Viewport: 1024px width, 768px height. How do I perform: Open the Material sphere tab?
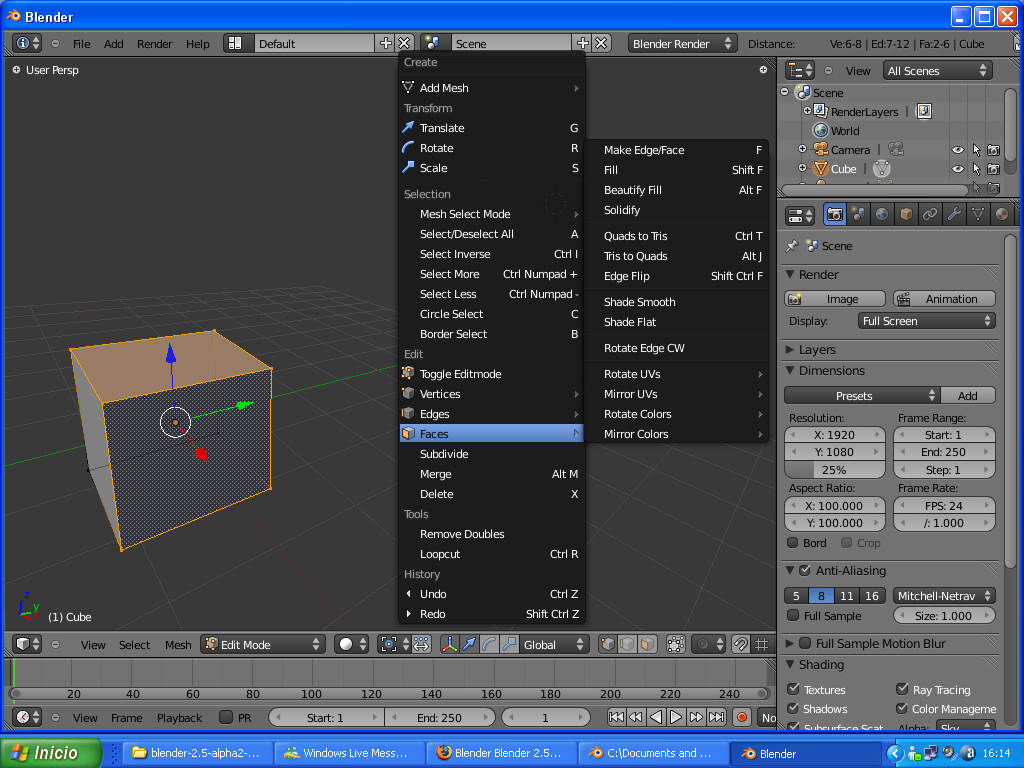point(1002,214)
